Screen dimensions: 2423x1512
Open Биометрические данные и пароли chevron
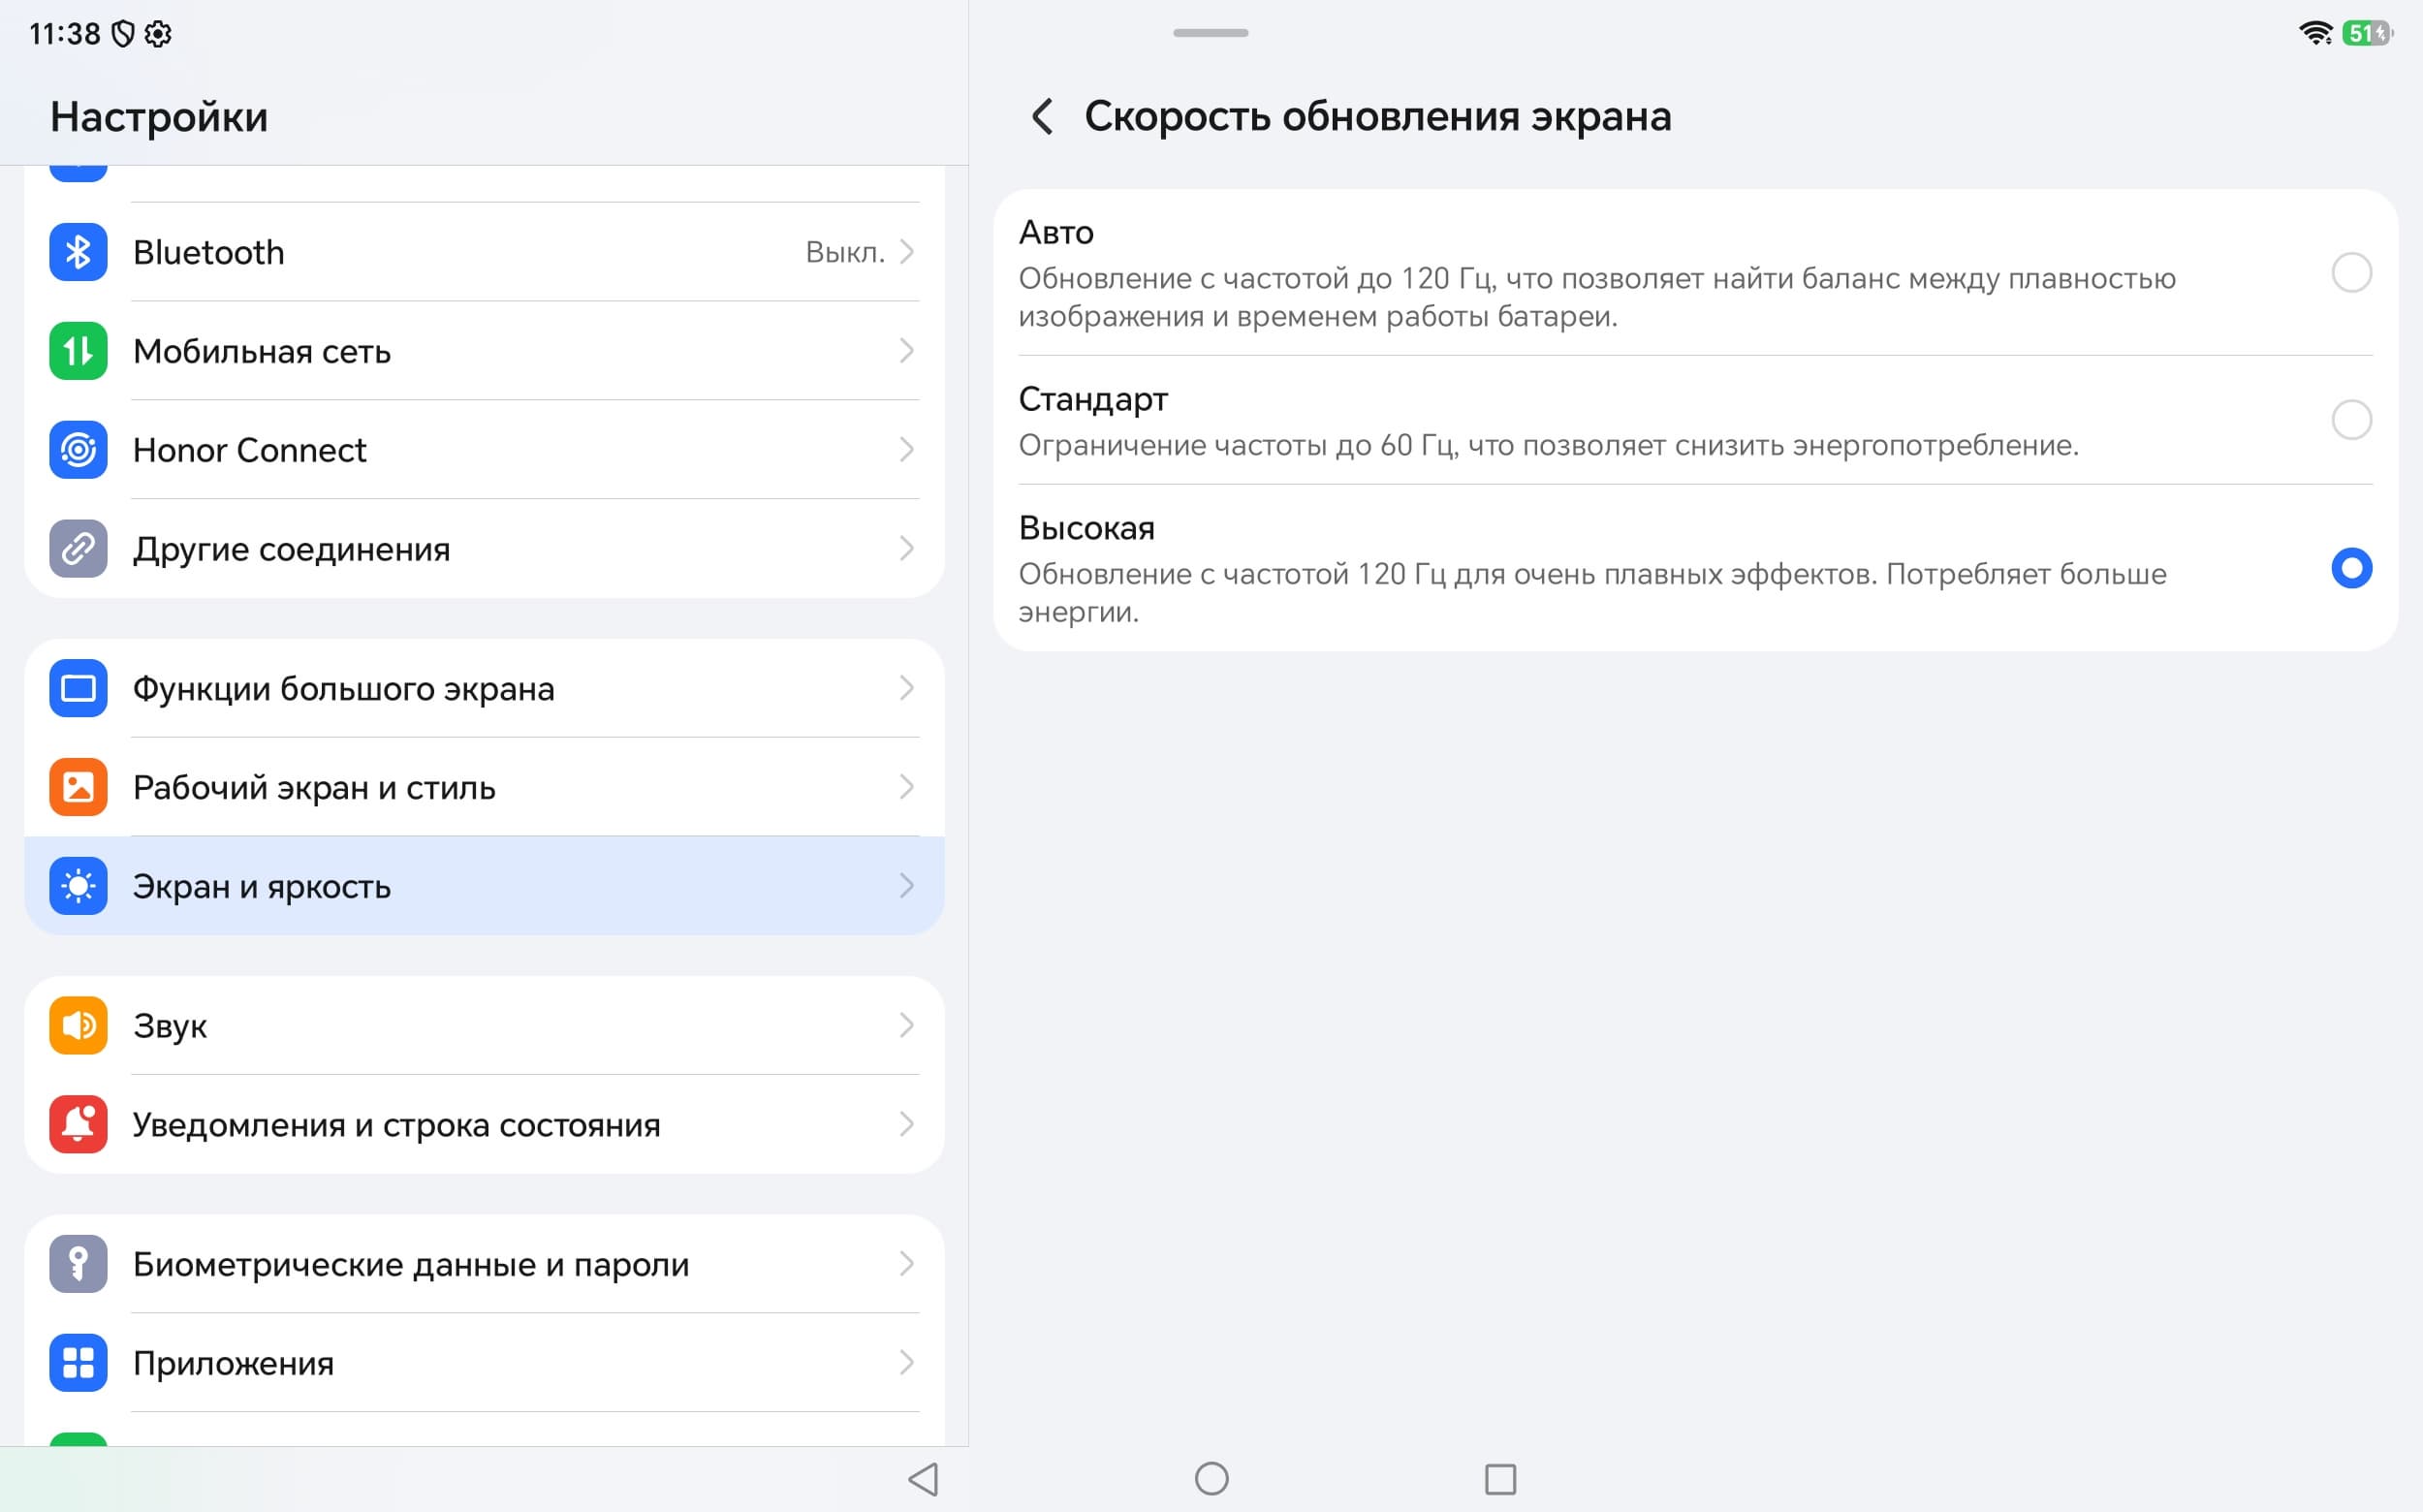click(x=907, y=1263)
